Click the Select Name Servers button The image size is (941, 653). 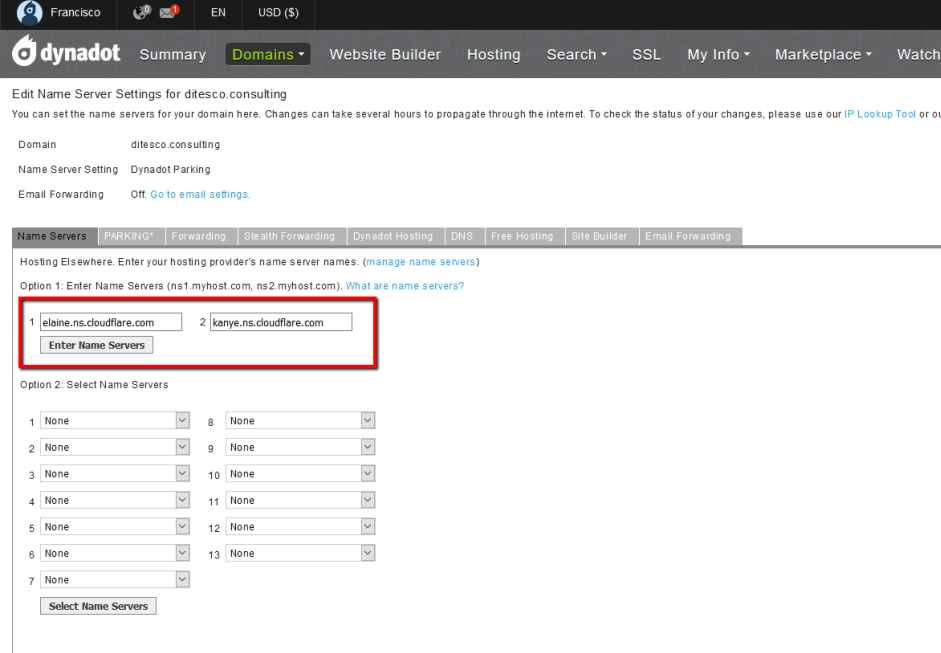[98, 606]
